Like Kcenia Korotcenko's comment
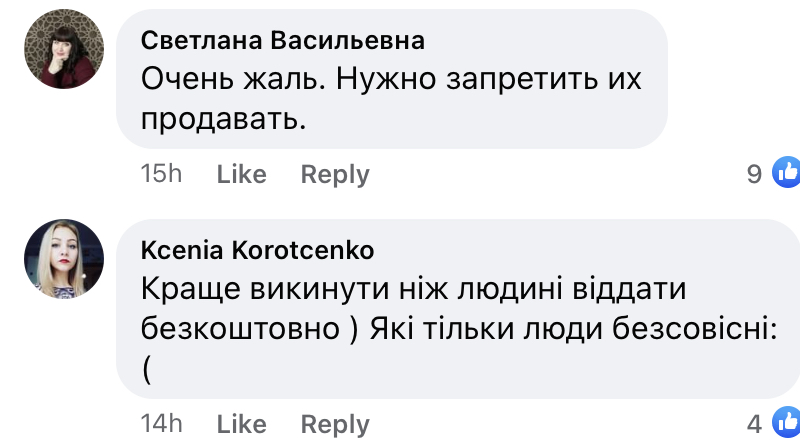The height and width of the screenshot is (445, 800). tap(242, 424)
